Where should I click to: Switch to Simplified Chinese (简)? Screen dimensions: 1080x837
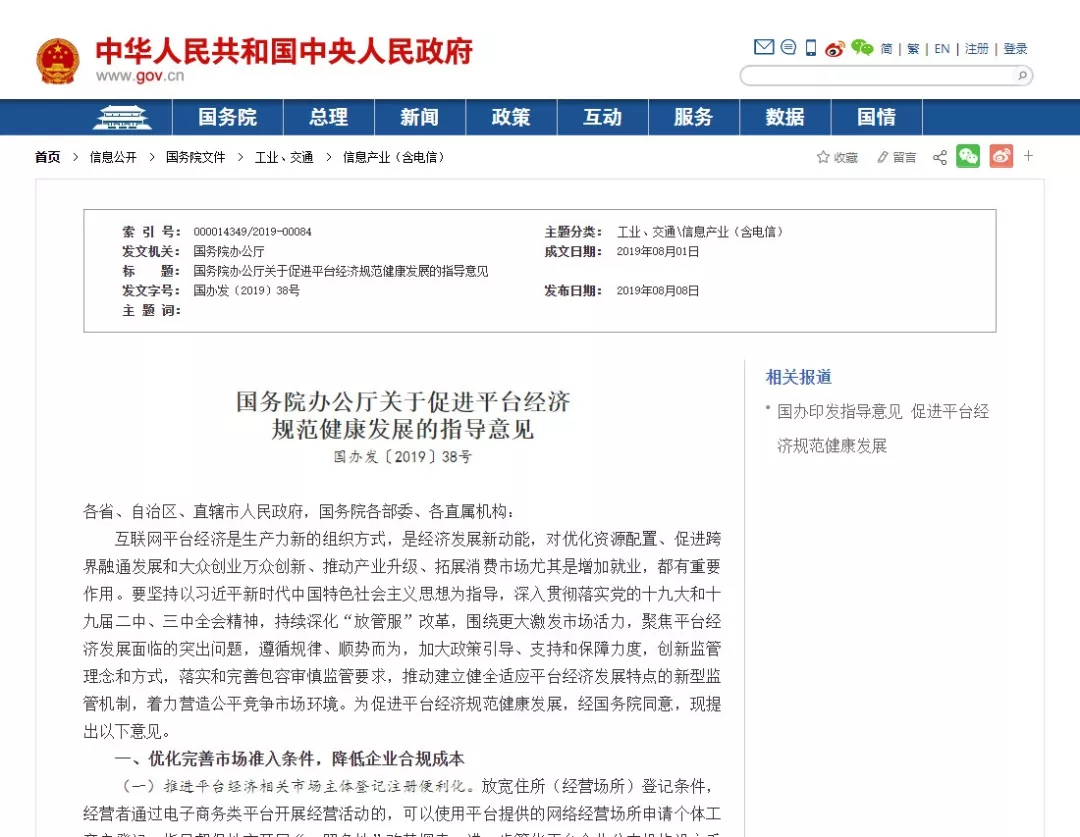(886, 49)
